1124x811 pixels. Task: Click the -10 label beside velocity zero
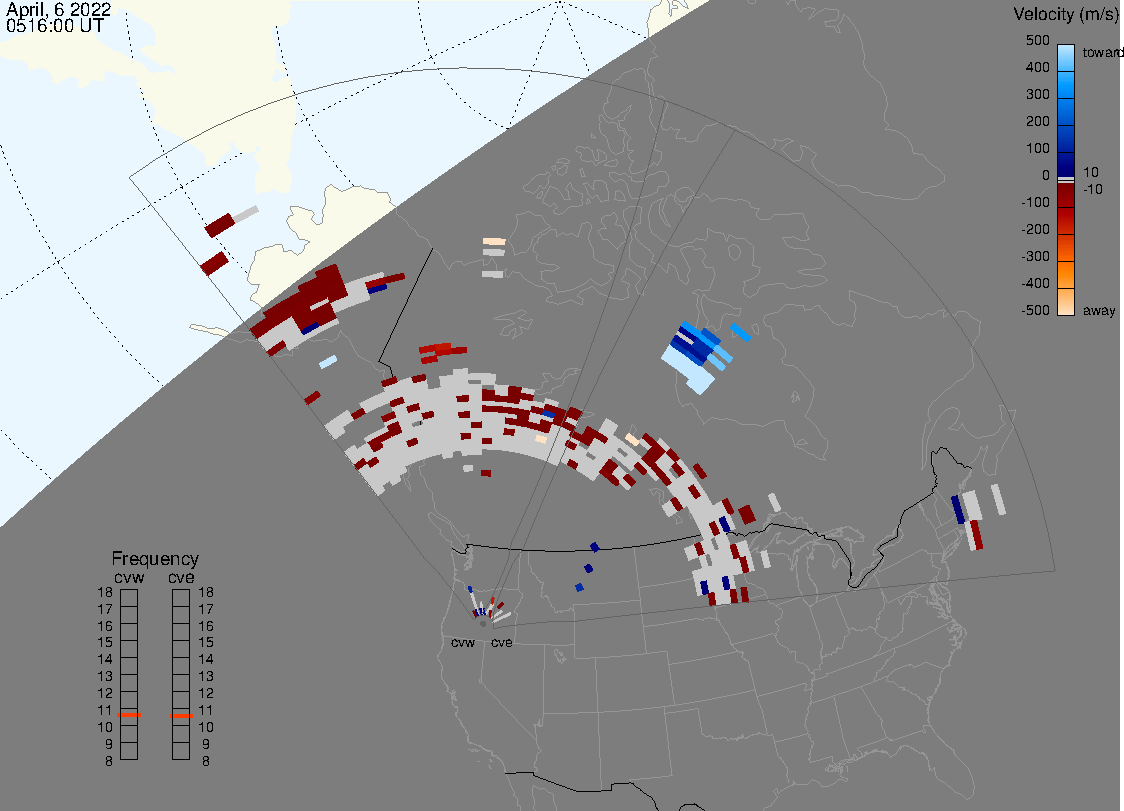(1092, 189)
